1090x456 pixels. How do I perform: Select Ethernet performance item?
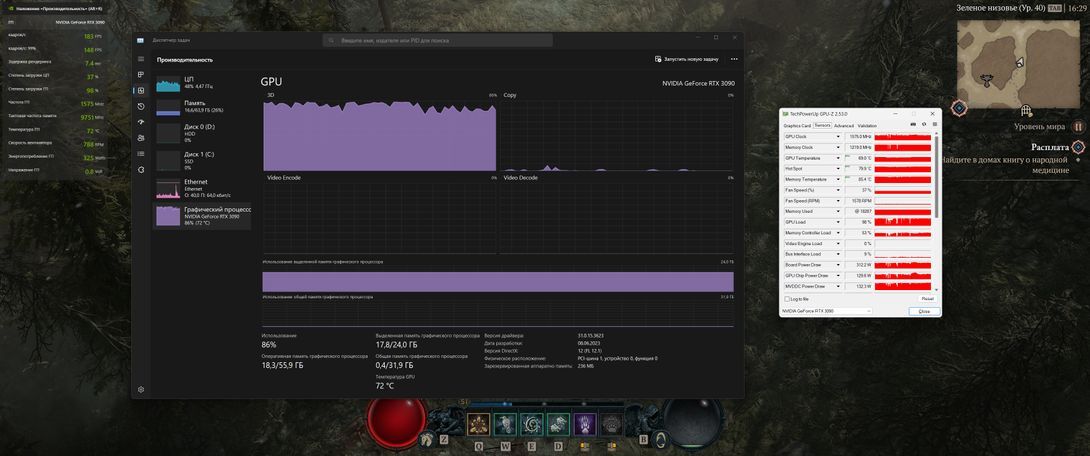coord(202,188)
